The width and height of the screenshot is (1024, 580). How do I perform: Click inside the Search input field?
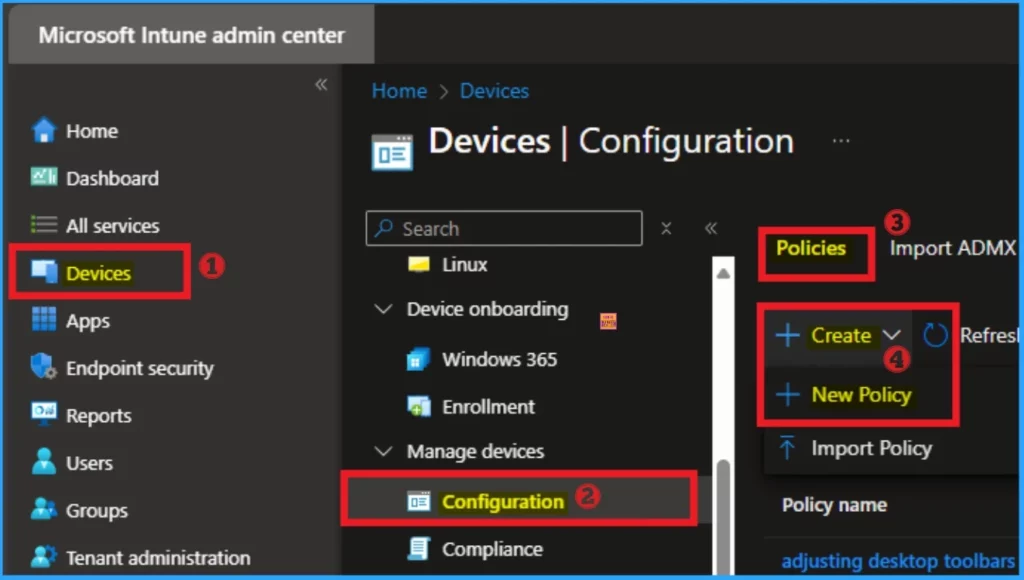click(x=504, y=228)
